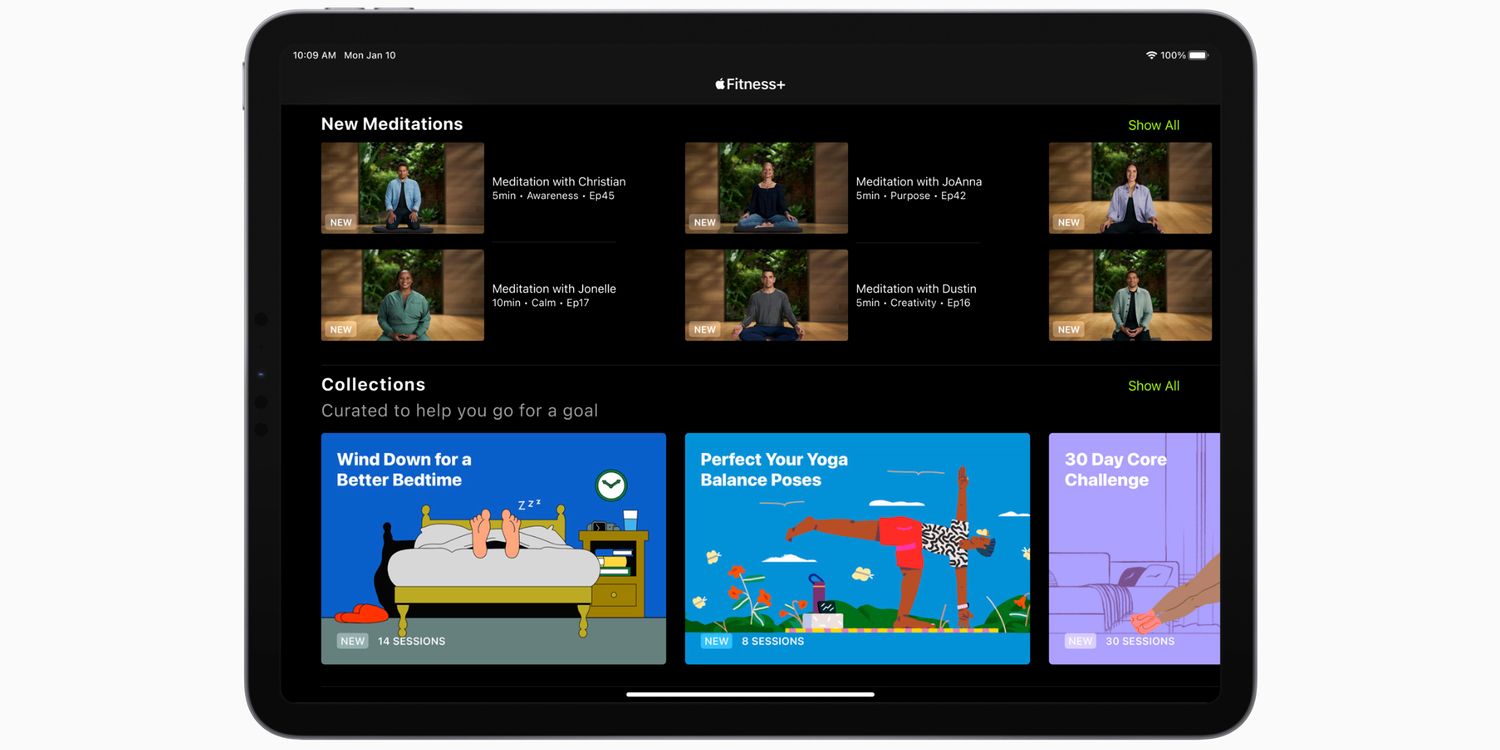Check the Wi-Fi status icon
Screen dimensions: 1500x750
point(1151,56)
